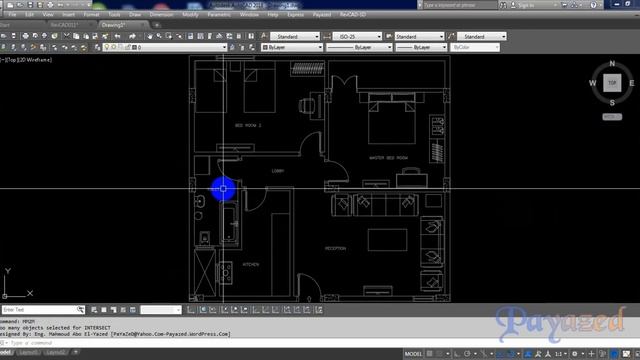The width and height of the screenshot is (640, 360).
Task: Click the new drawing tab plus button
Action: coord(157,25)
